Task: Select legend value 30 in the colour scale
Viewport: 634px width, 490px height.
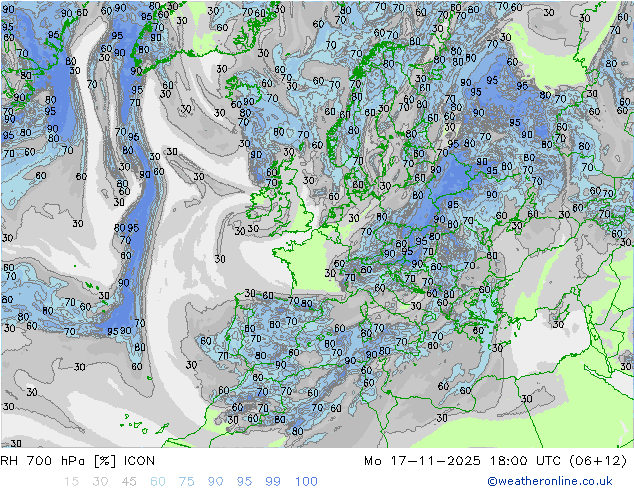Action: click(x=100, y=482)
